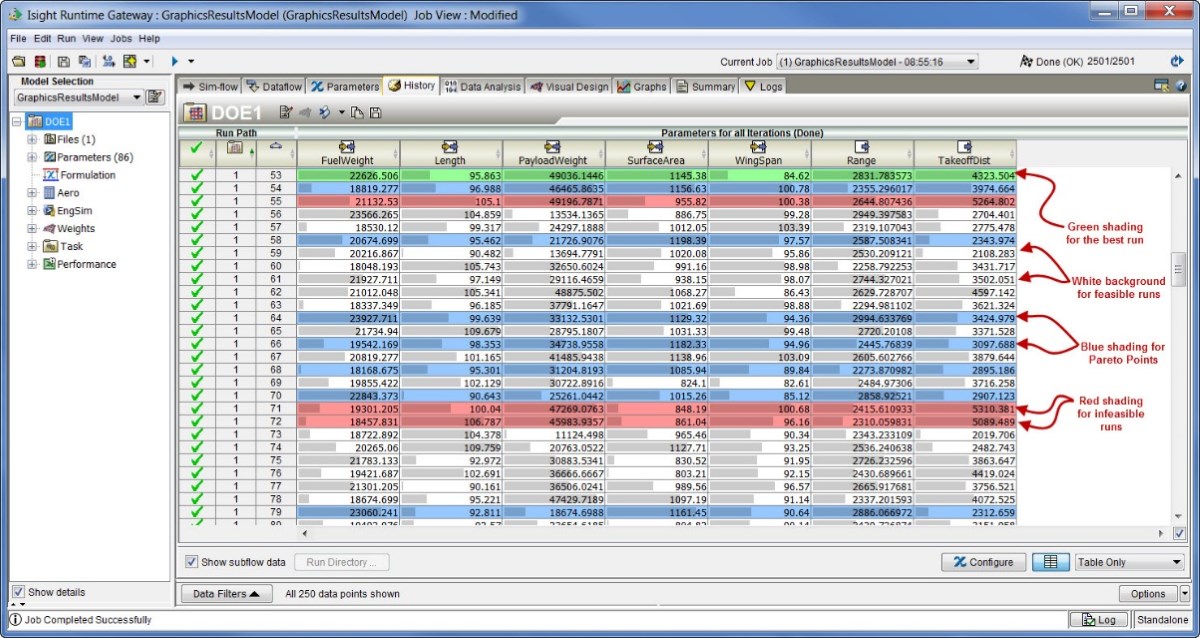Open the dropdown arrow beside the star icon
The width and height of the screenshot is (1200, 638).
[x=147, y=61]
